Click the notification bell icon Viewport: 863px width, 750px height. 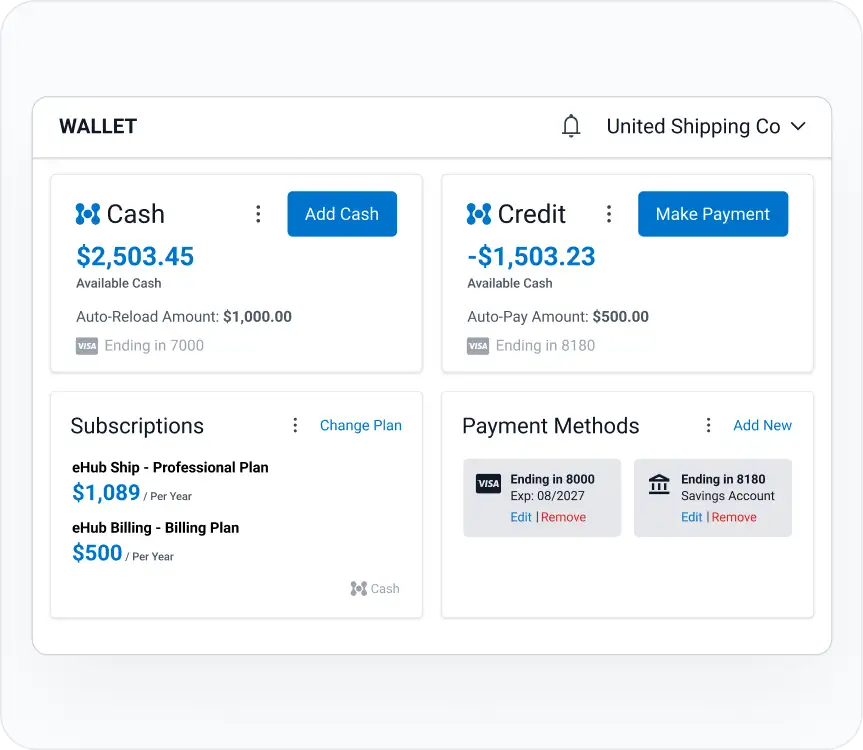click(571, 126)
